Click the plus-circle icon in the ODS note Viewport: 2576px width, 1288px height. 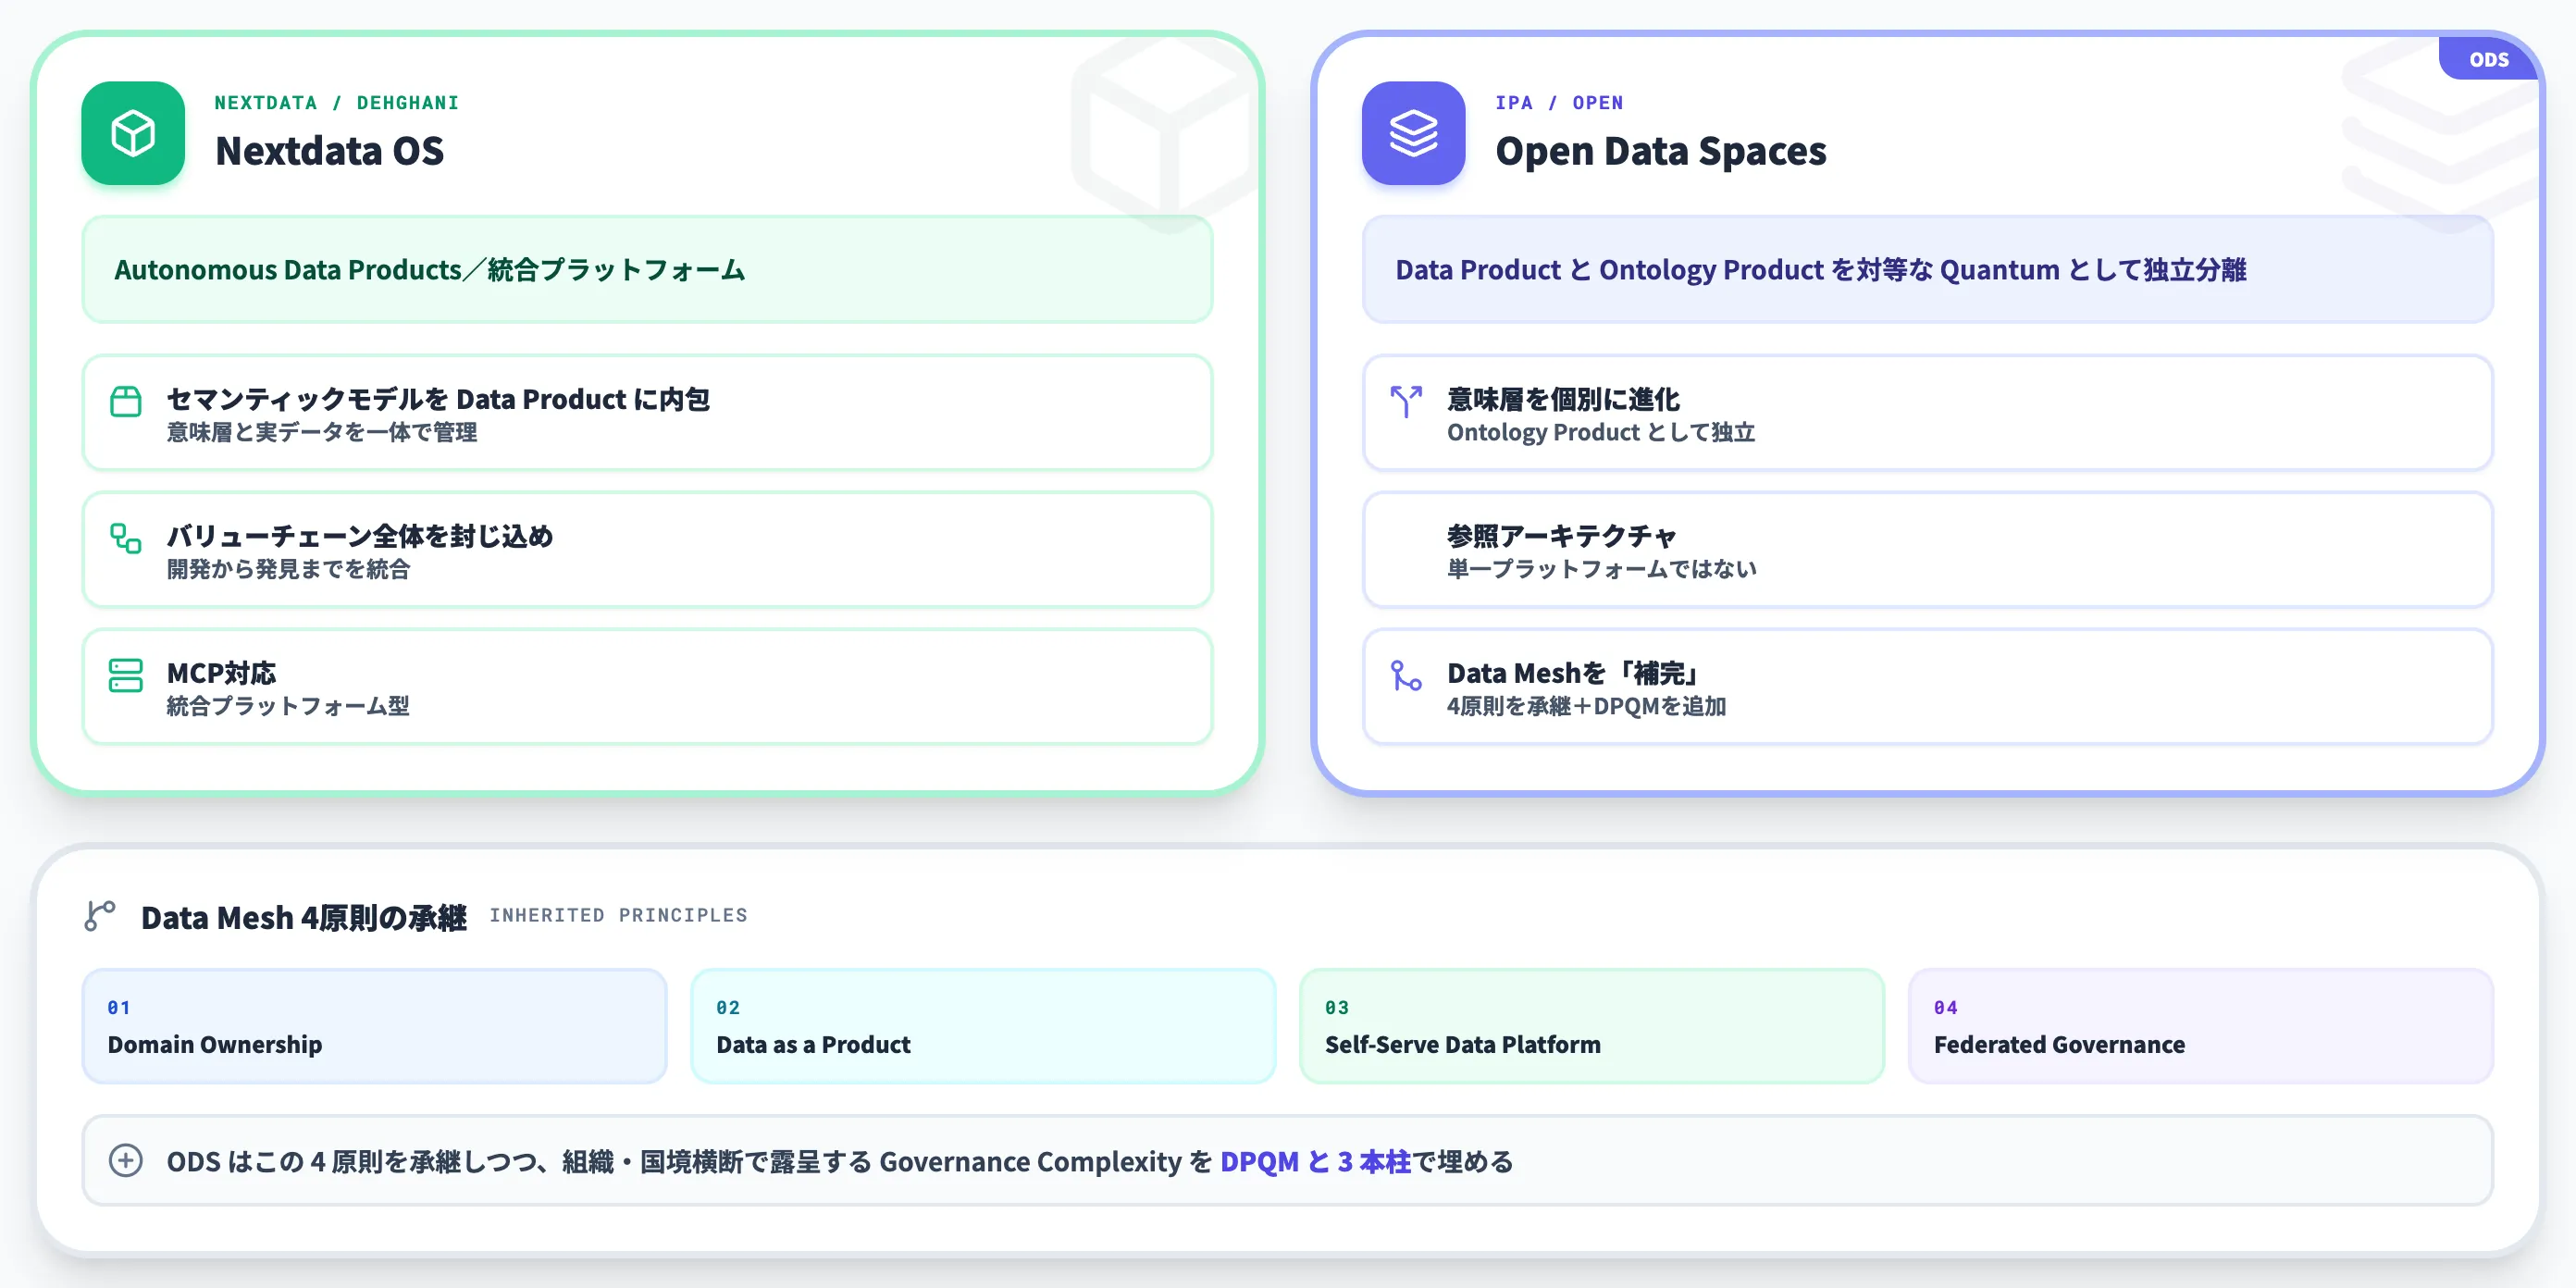pos(126,1161)
